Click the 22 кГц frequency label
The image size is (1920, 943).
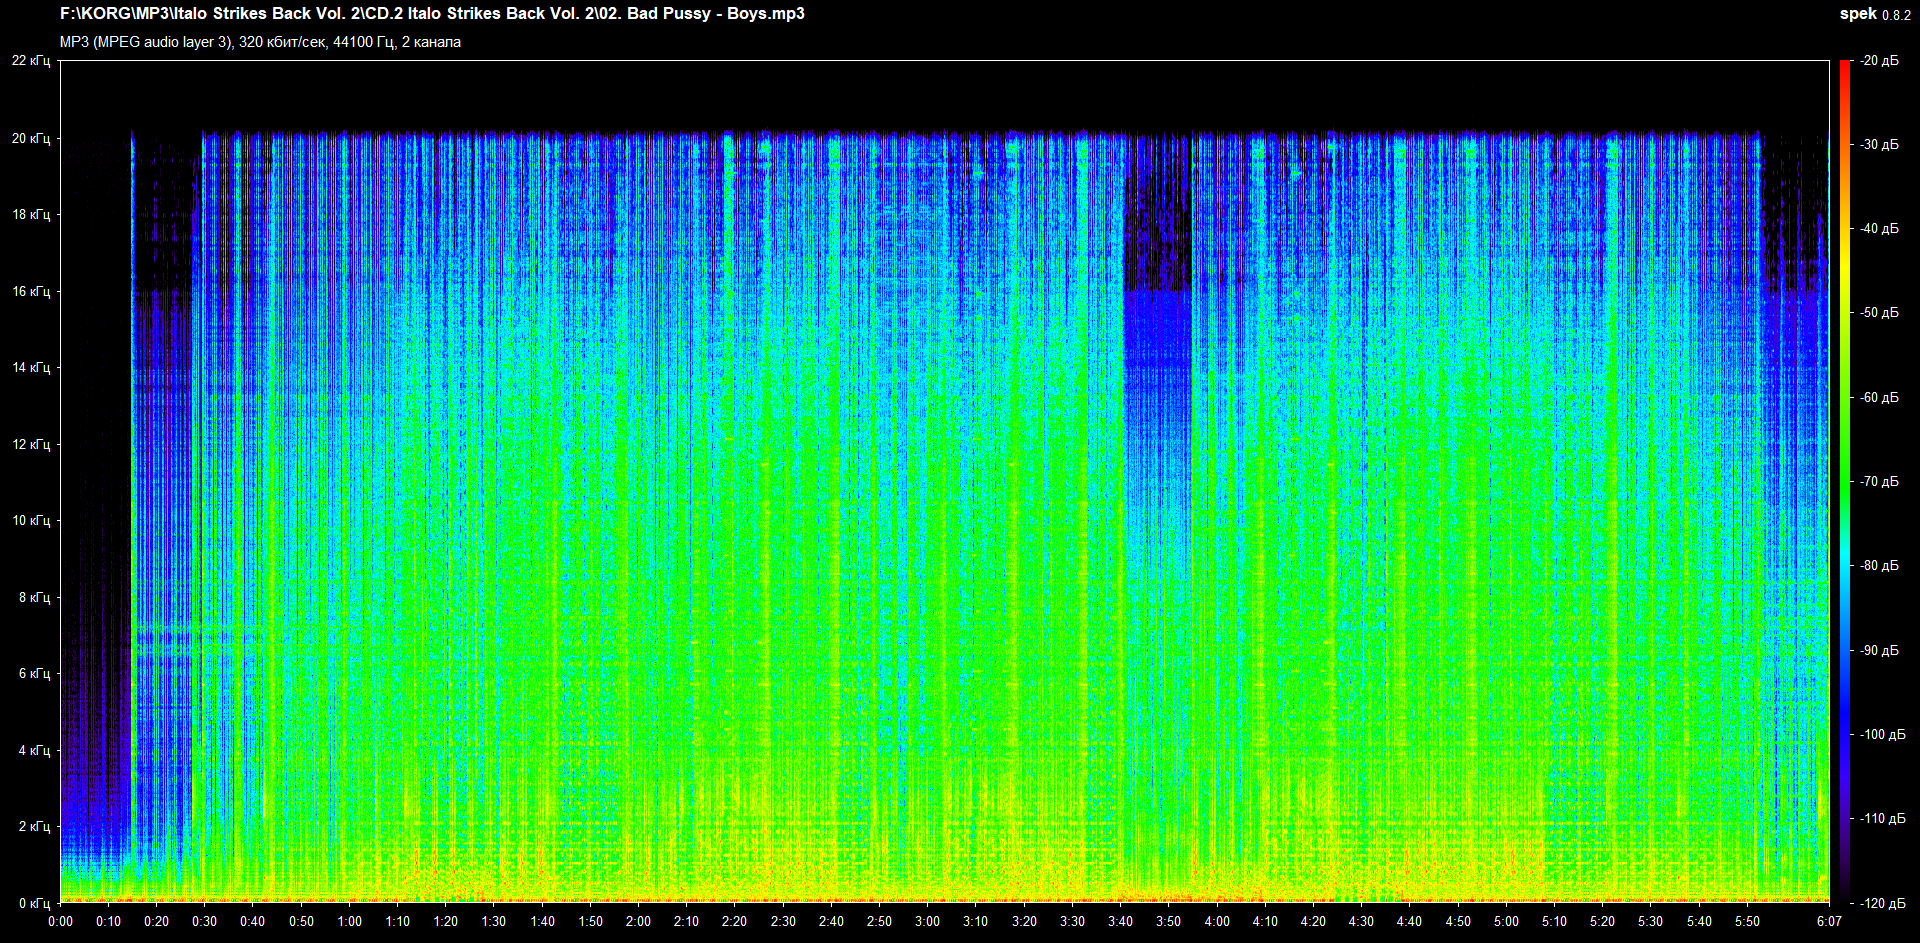(31, 61)
